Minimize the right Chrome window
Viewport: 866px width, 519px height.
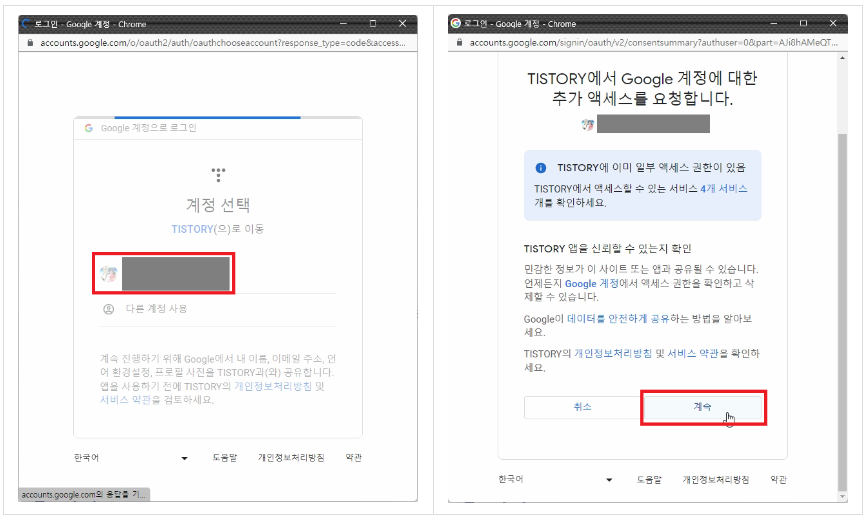coord(773,23)
